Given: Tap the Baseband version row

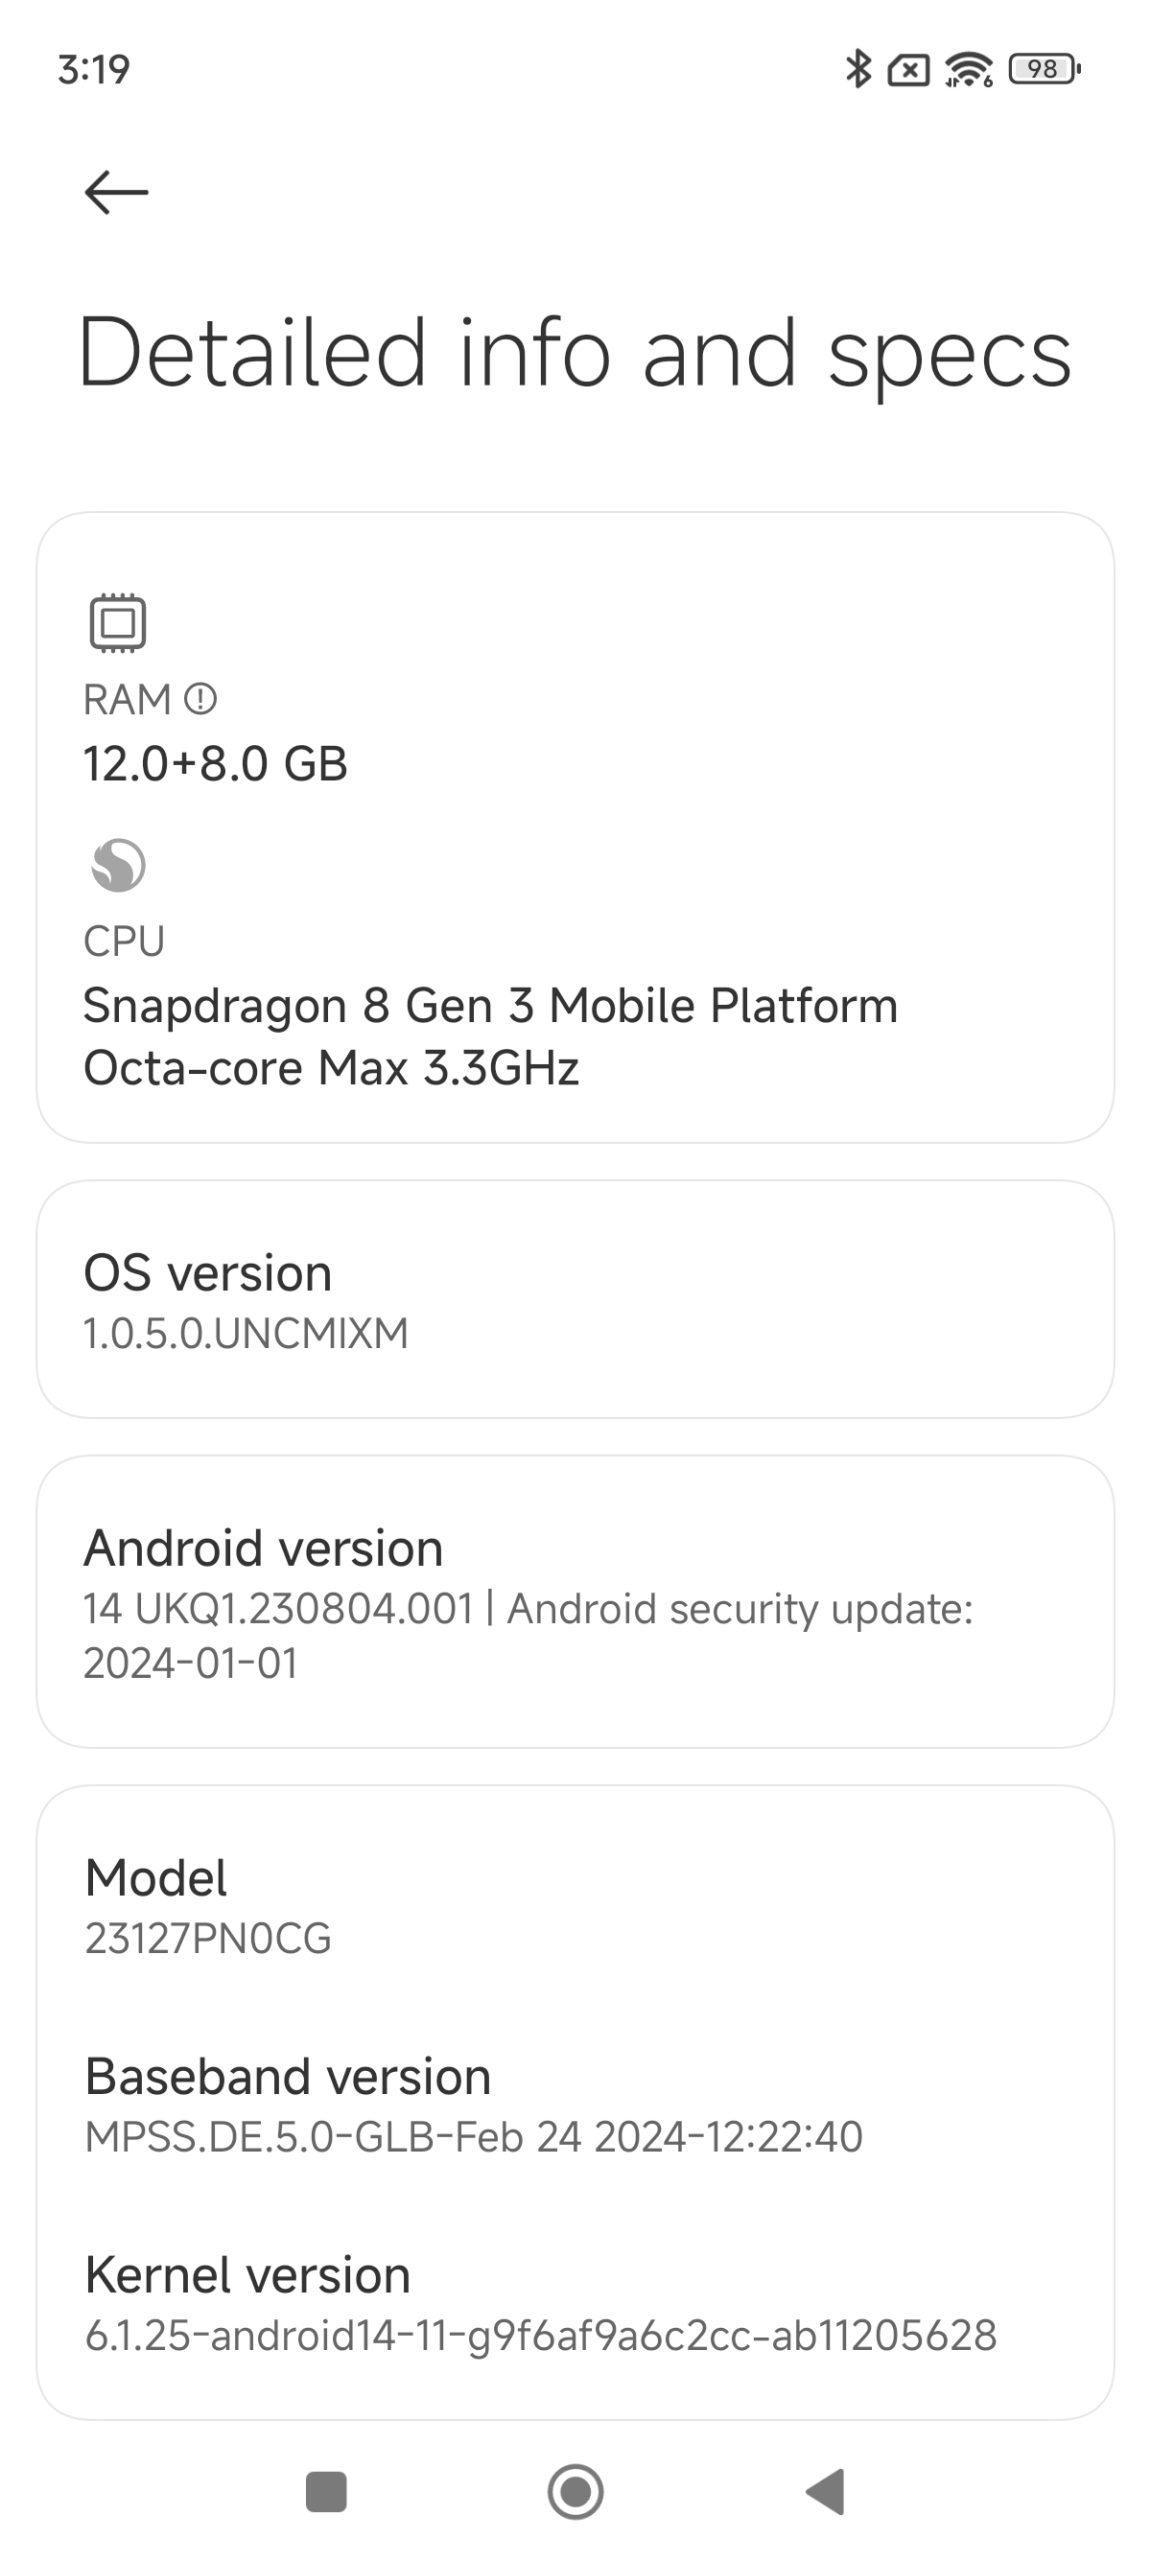Looking at the screenshot, I should pos(575,2105).
